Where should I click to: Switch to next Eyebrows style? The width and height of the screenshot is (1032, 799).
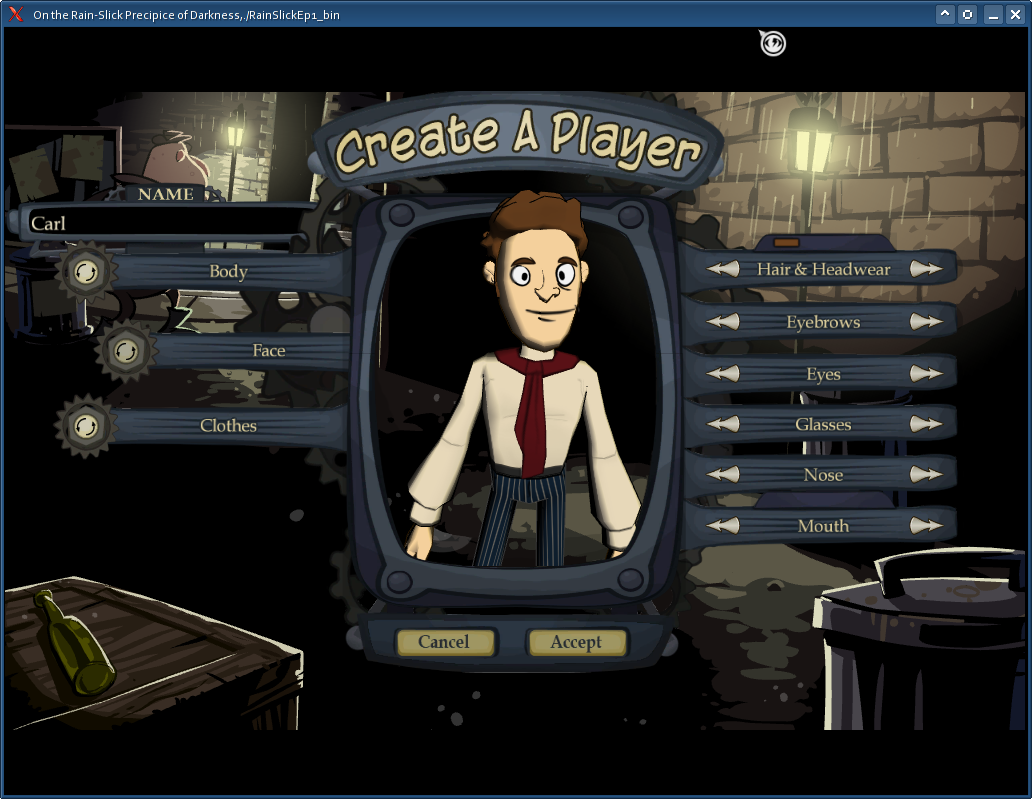(x=925, y=322)
